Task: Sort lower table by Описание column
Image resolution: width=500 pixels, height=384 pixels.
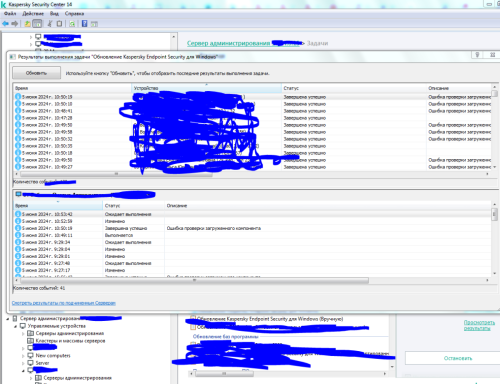Action: pyautogui.click(x=328, y=206)
